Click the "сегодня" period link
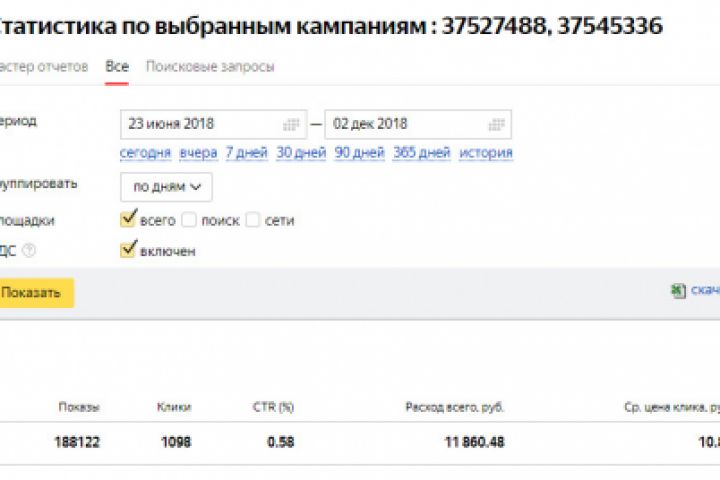The image size is (720, 480). pos(145,153)
